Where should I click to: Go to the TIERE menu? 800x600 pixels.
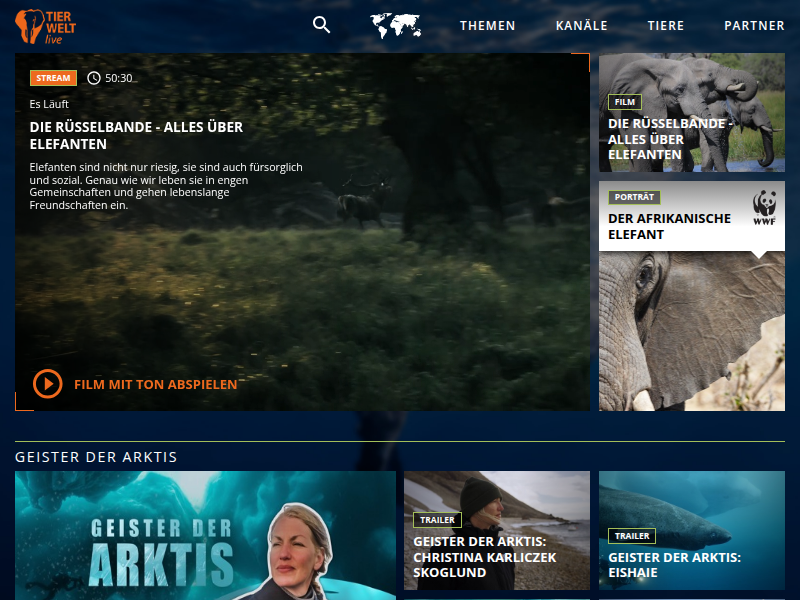pos(666,26)
